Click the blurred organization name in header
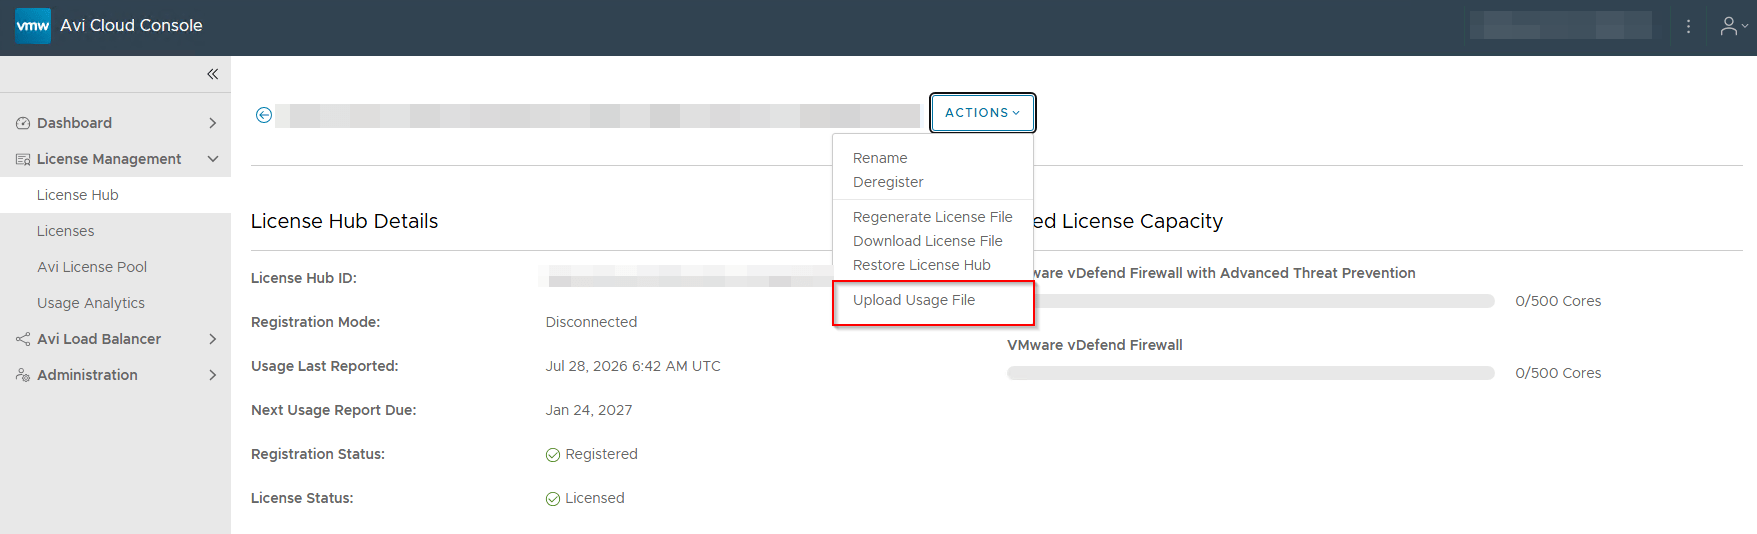This screenshot has width=1757, height=534. [x=1561, y=26]
